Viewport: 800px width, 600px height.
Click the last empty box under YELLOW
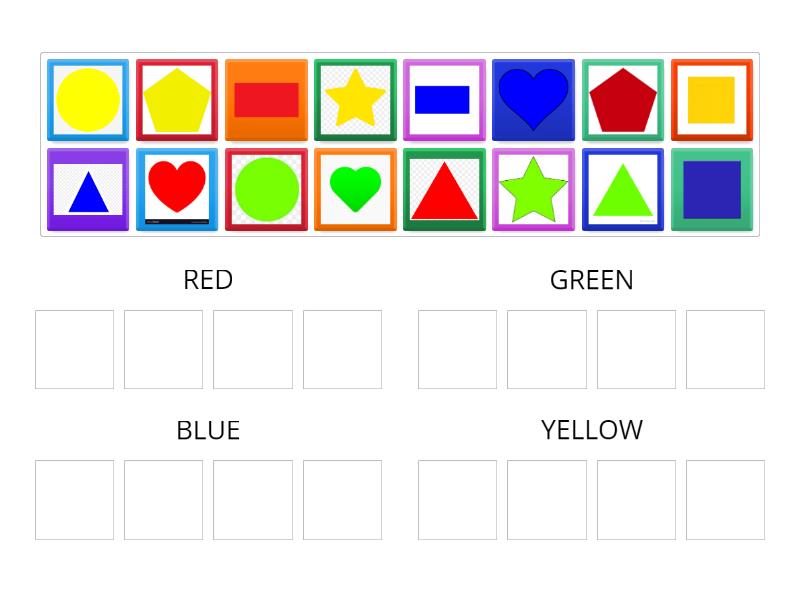726,499
